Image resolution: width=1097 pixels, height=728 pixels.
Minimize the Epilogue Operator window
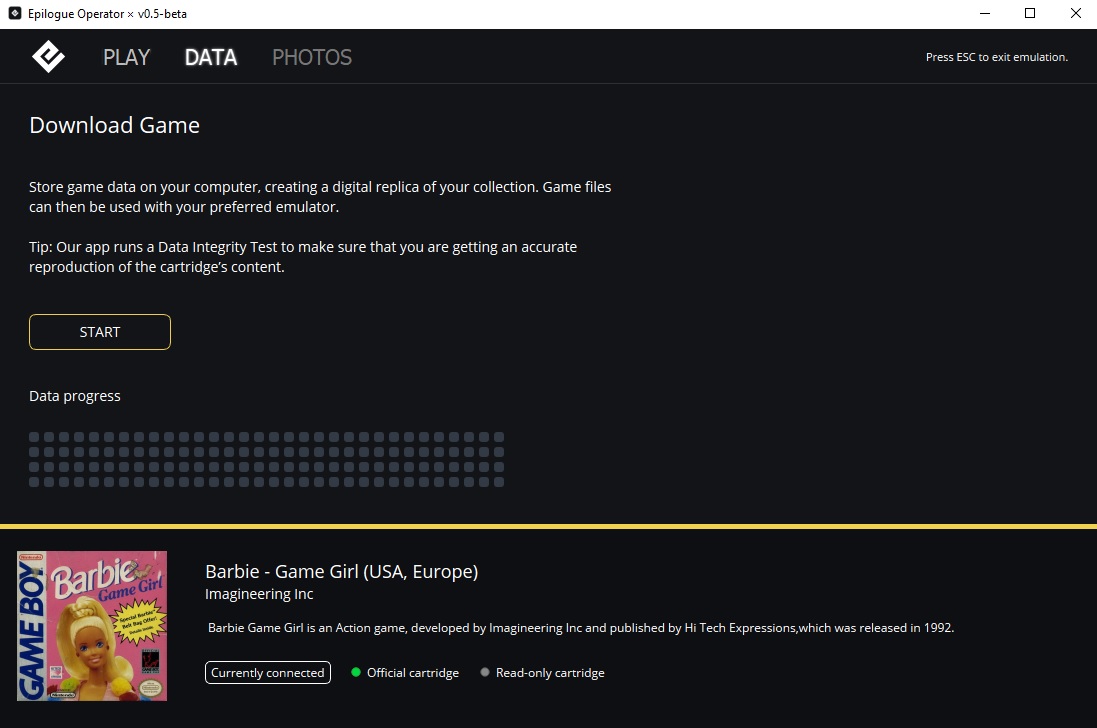(x=983, y=14)
